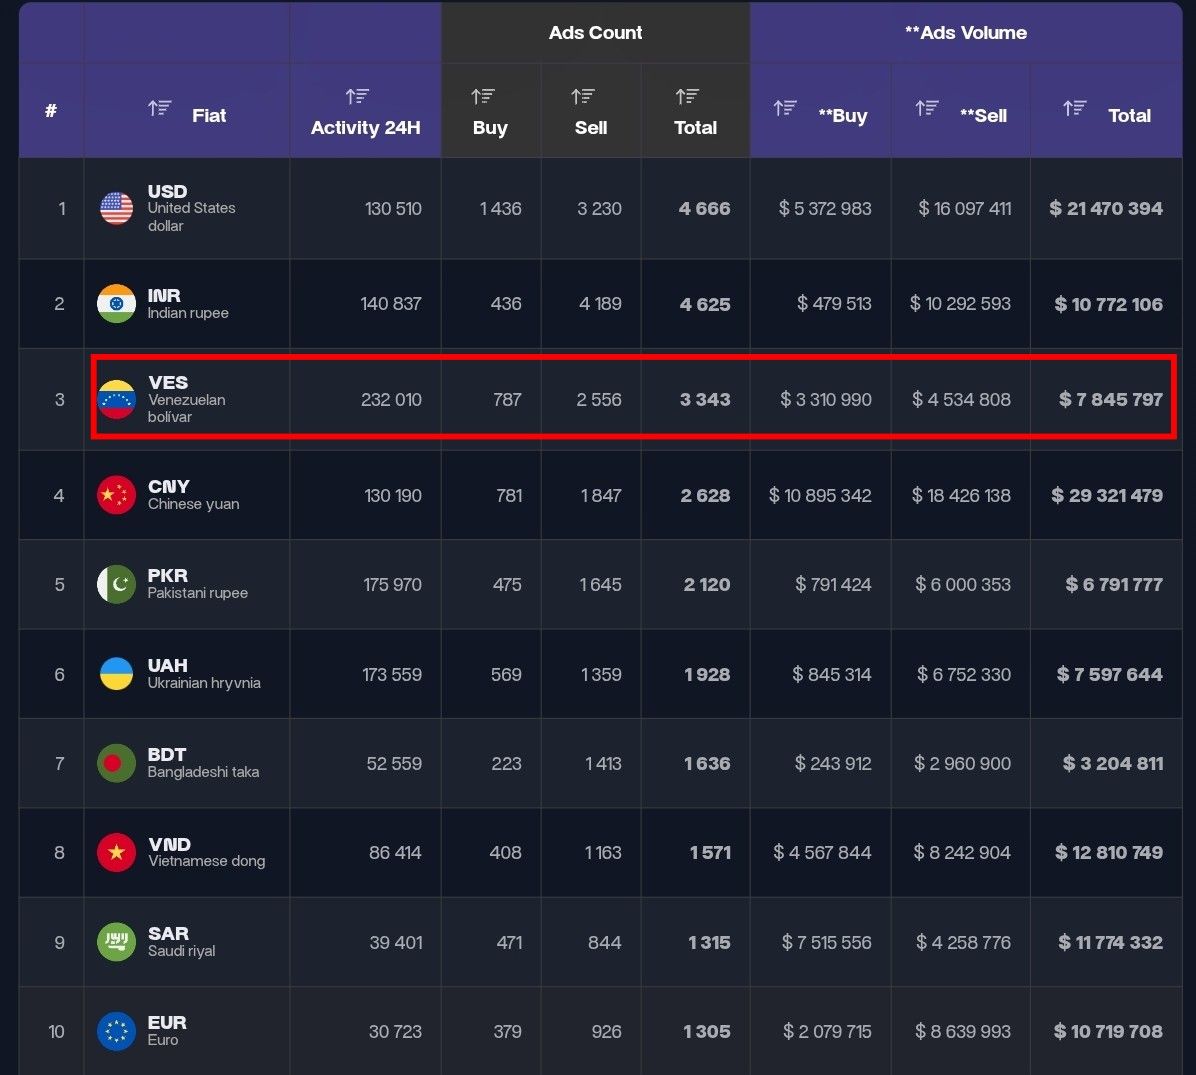Click the Ukrainian hryvnia flag icon
This screenshot has height=1075, width=1196.
(115, 673)
